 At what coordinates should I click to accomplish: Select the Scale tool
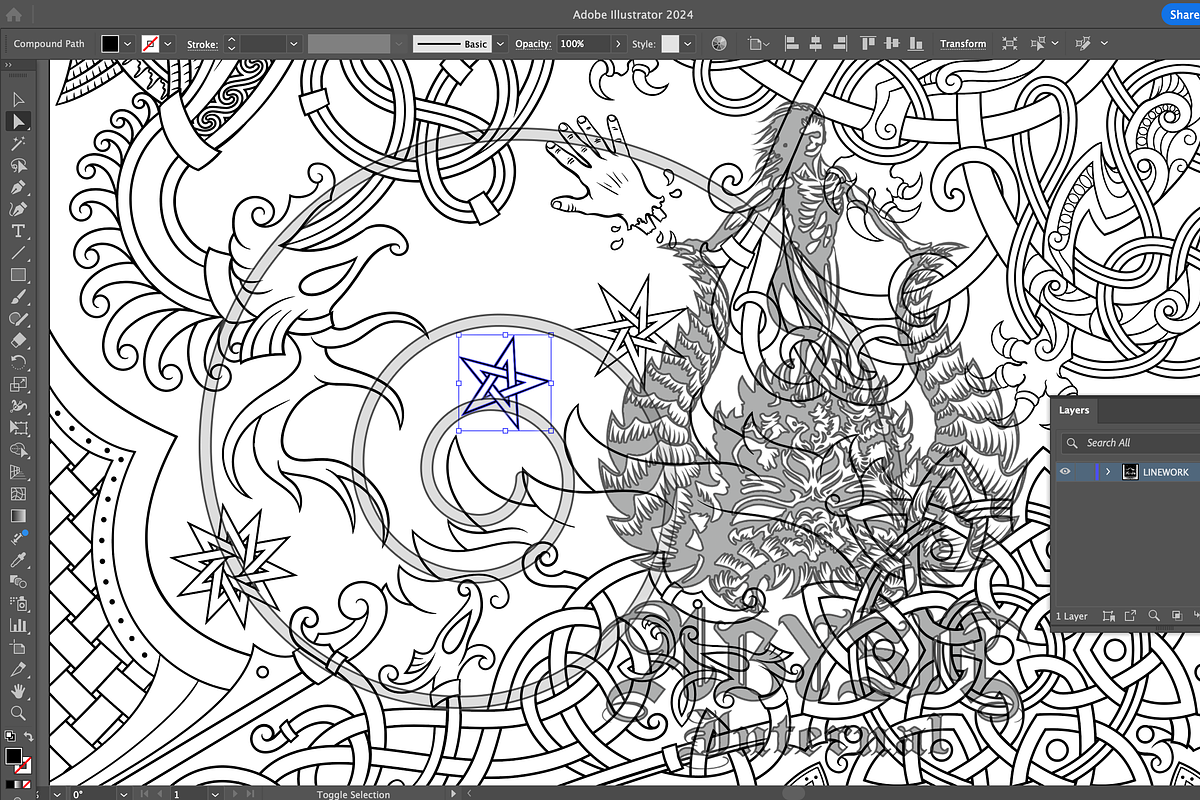pyautogui.click(x=18, y=384)
